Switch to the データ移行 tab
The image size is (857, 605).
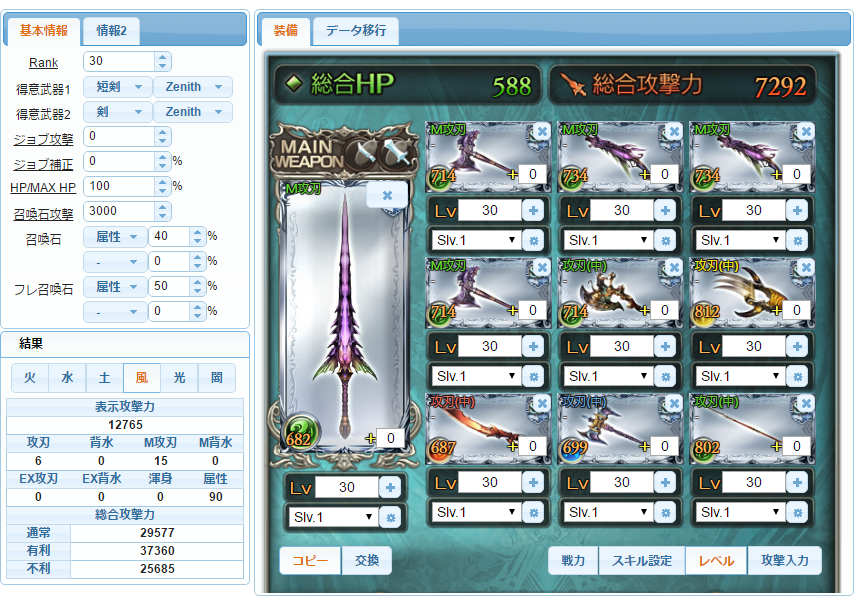click(x=355, y=31)
